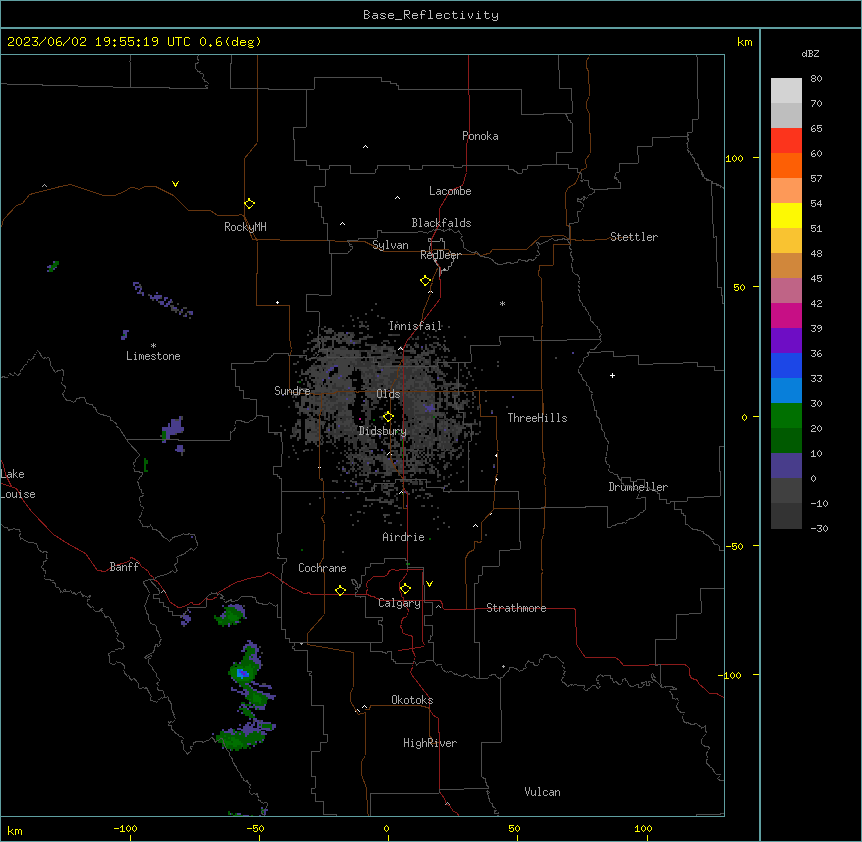The width and height of the screenshot is (862, 842).
Task: Click the Cochrane city label
Action: 322,568
